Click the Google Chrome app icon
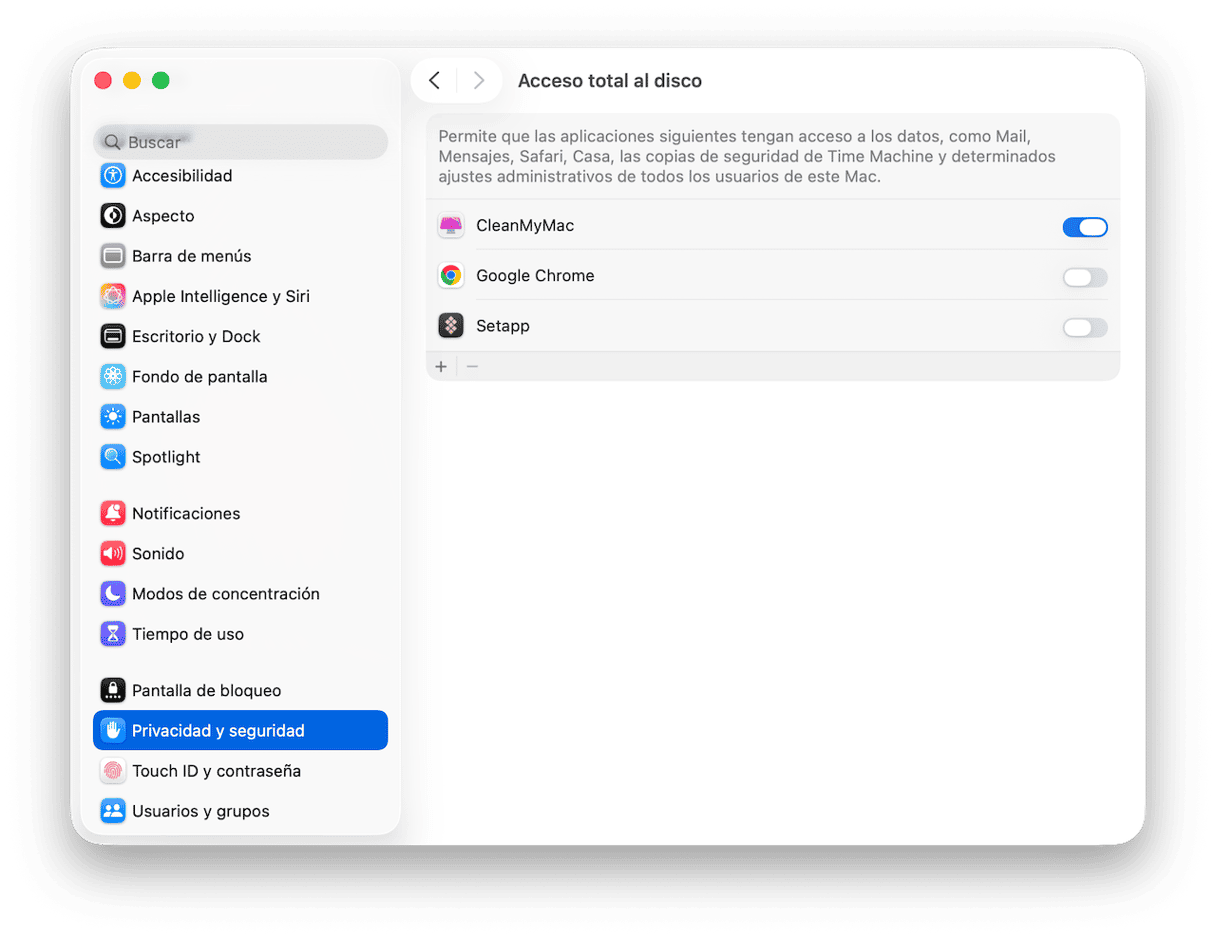 coord(451,276)
